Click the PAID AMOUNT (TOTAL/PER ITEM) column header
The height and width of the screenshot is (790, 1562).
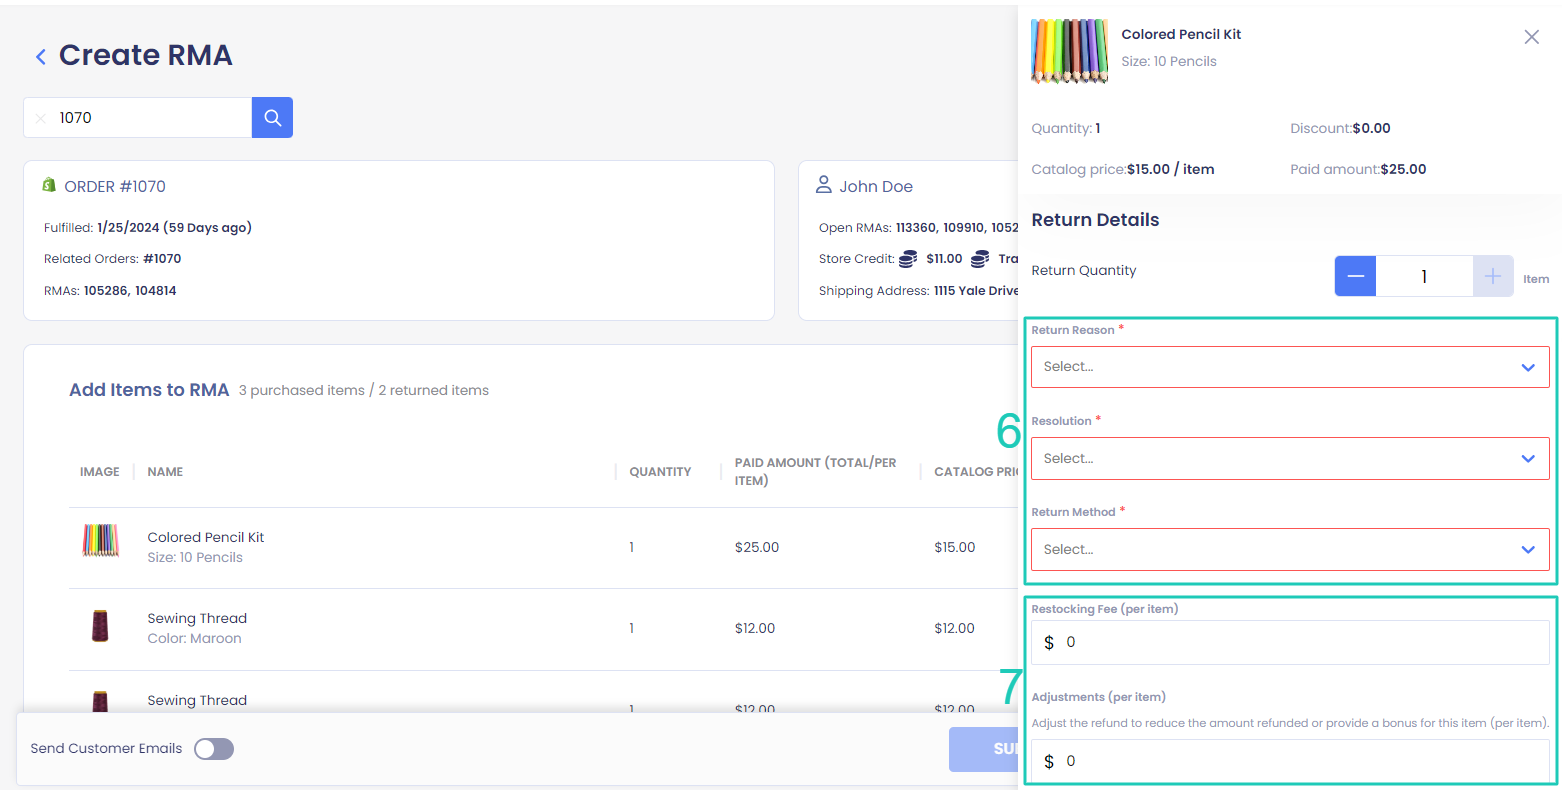click(x=816, y=472)
